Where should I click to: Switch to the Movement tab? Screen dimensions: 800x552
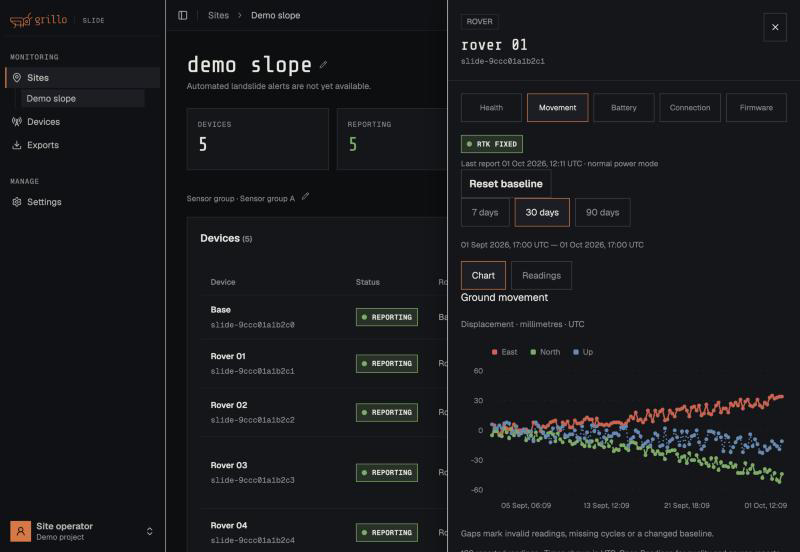[x=557, y=108]
